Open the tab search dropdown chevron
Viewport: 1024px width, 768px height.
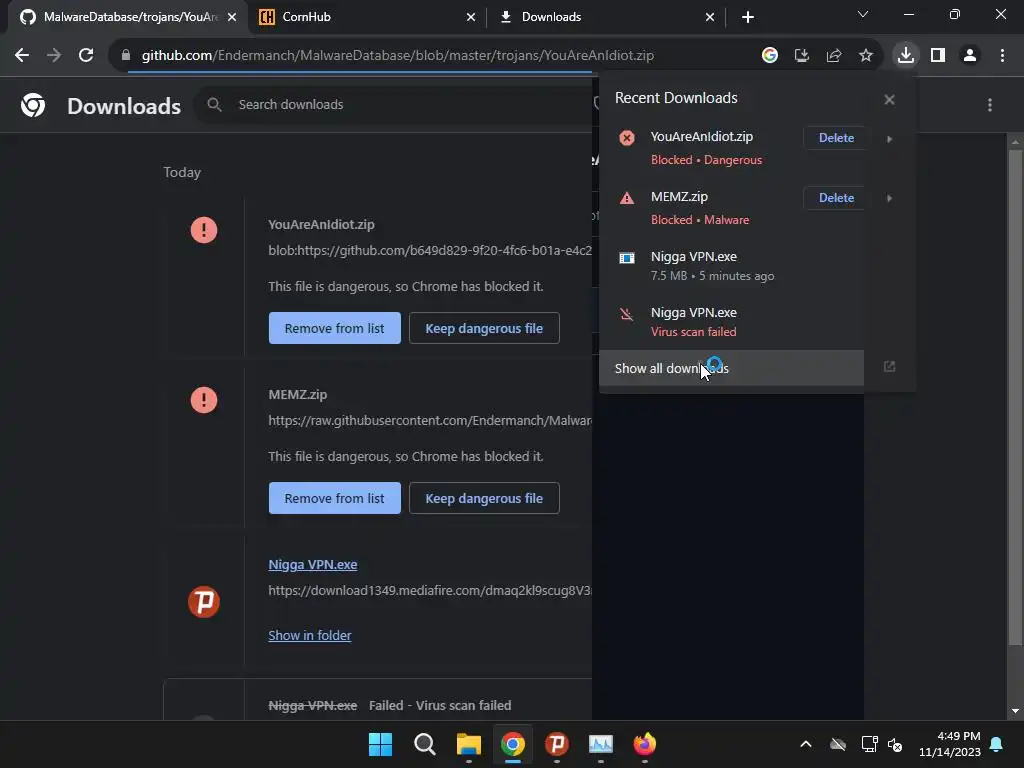pyautogui.click(x=863, y=14)
